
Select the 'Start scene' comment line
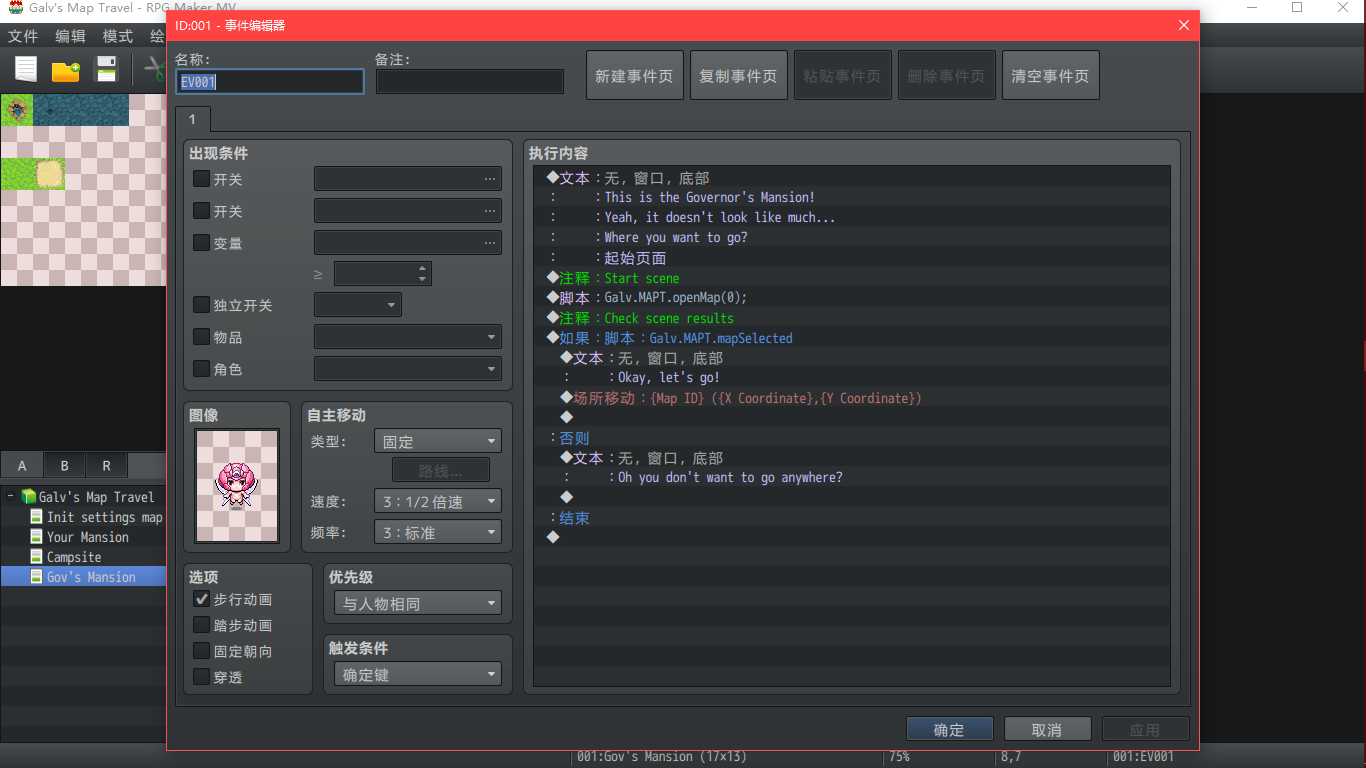[852, 278]
